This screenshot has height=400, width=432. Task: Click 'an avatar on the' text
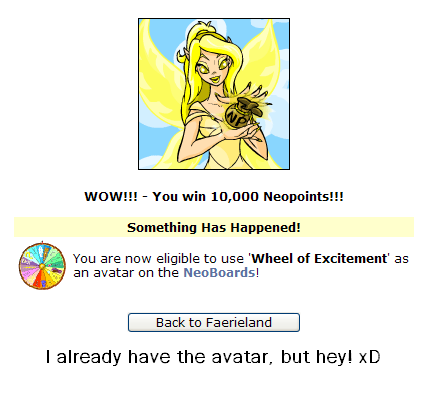coord(126,273)
